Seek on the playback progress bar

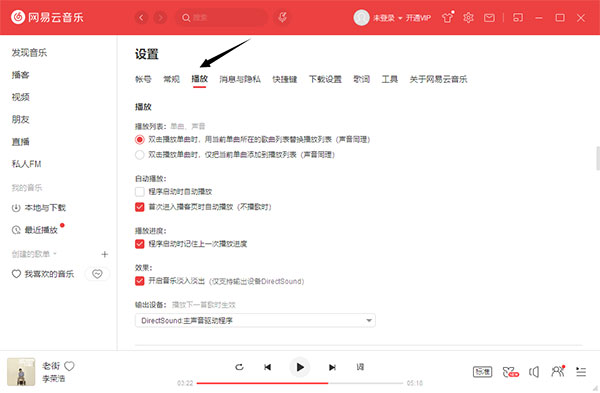[x=300, y=383]
